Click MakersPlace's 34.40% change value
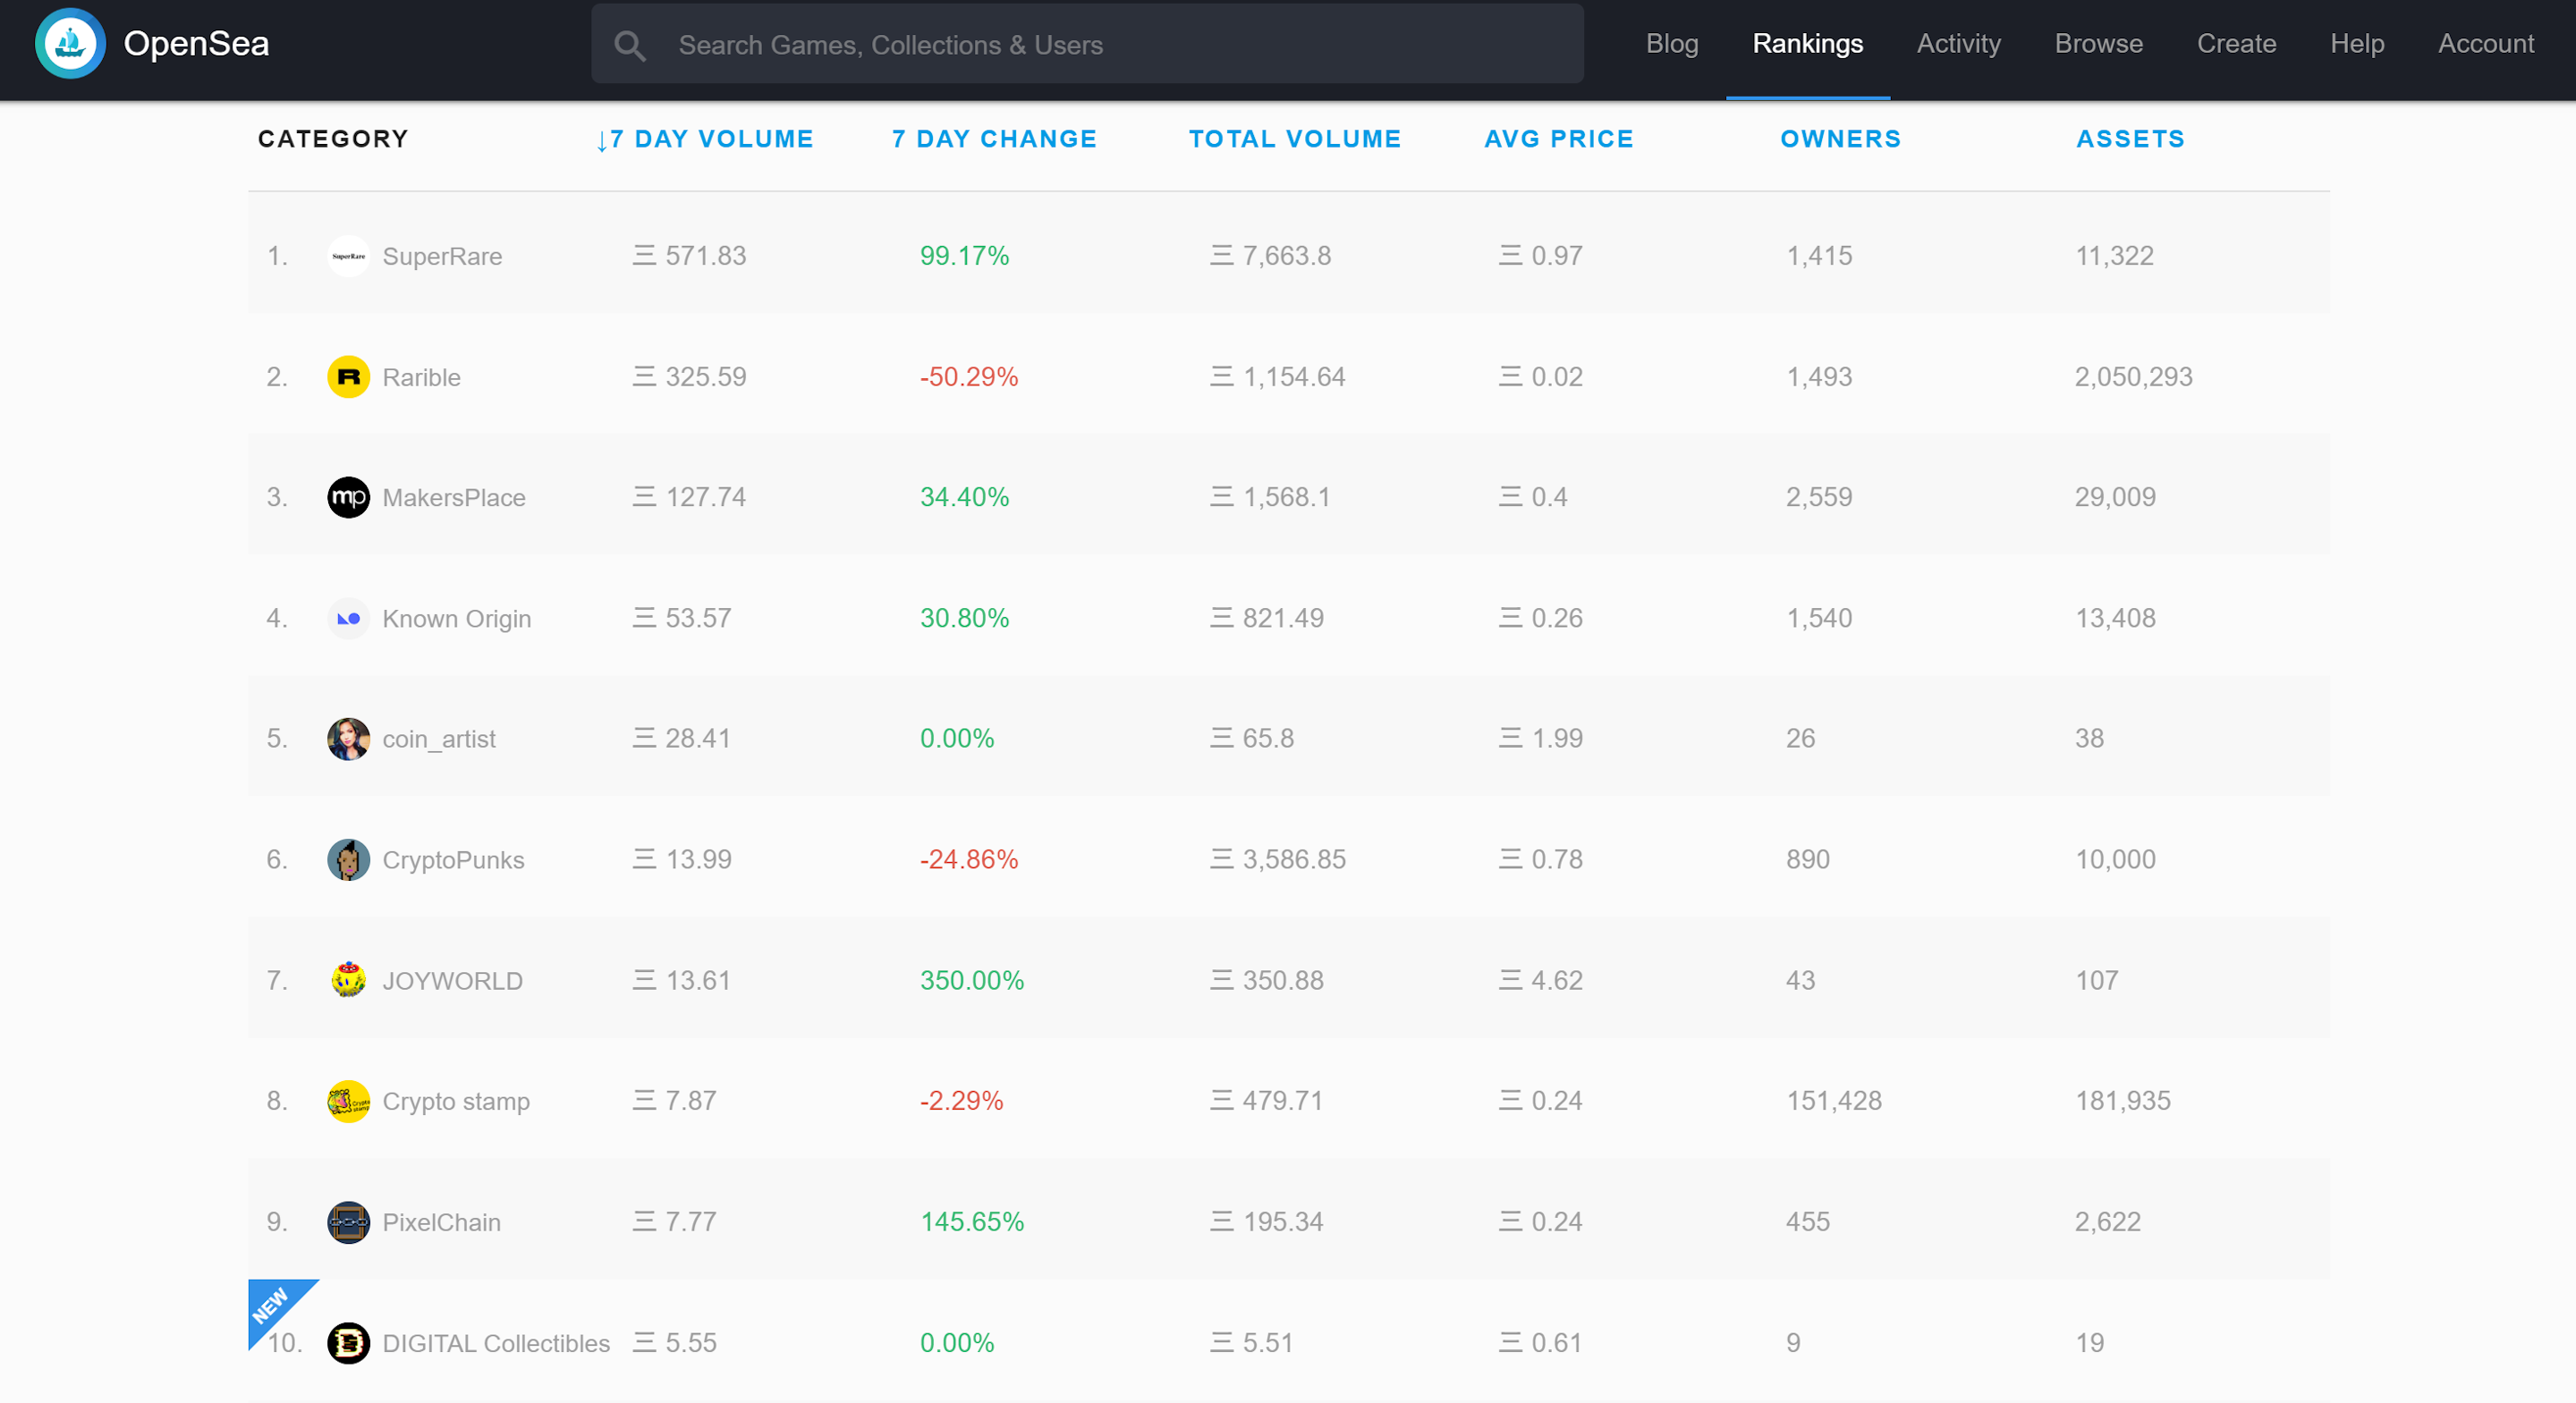This screenshot has width=2576, height=1403. pyautogui.click(x=964, y=497)
